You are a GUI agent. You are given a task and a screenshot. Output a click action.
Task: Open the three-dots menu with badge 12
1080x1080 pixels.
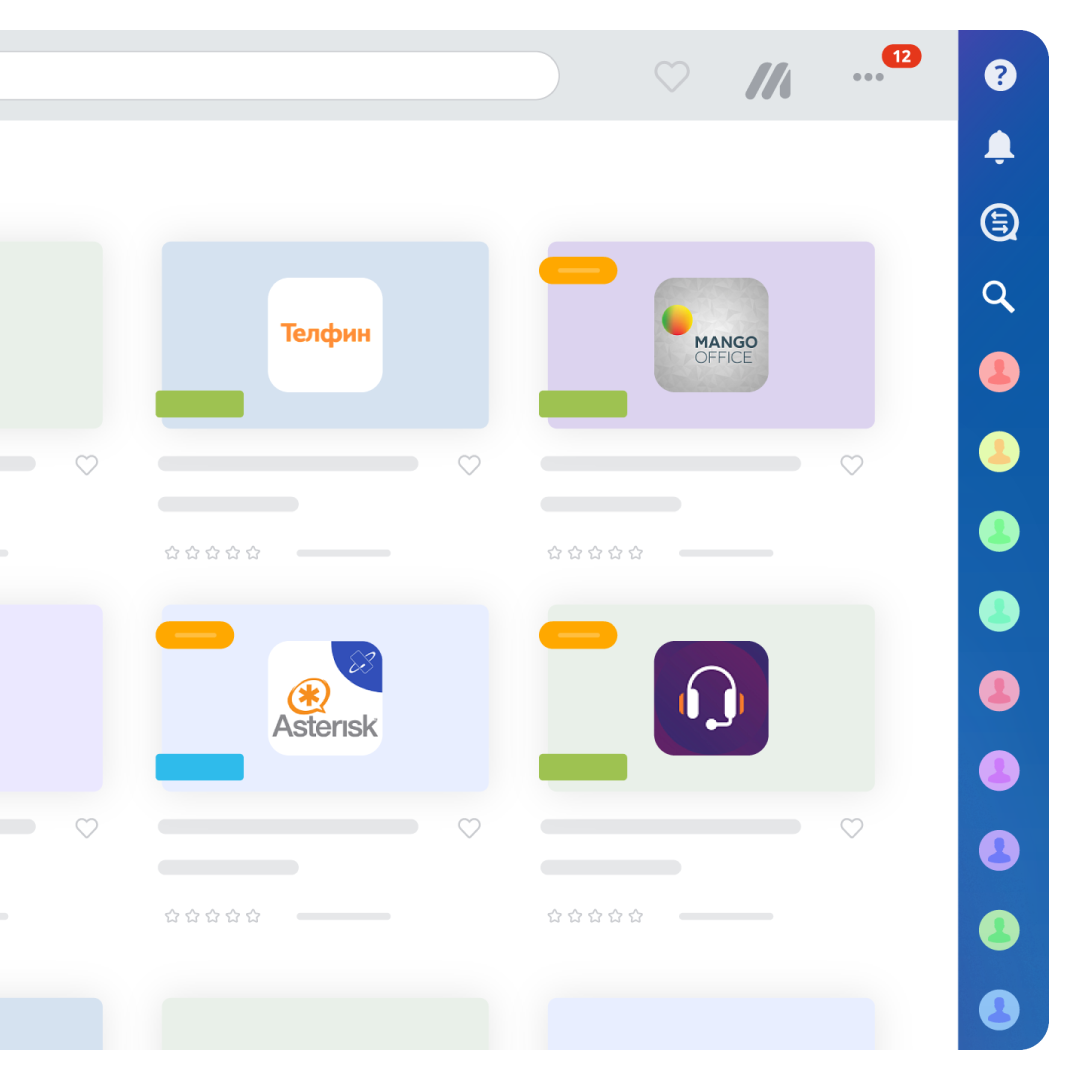(x=868, y=77)
